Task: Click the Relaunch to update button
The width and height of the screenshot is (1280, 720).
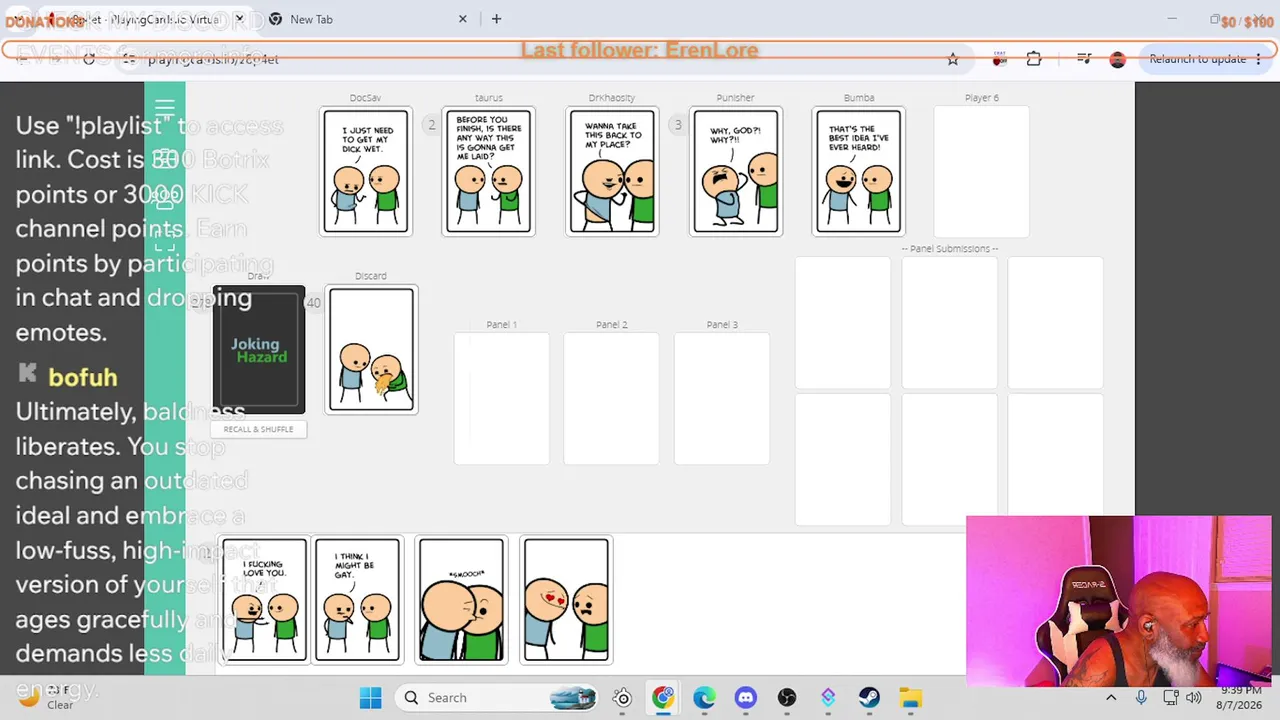Action: (1197, 59)
